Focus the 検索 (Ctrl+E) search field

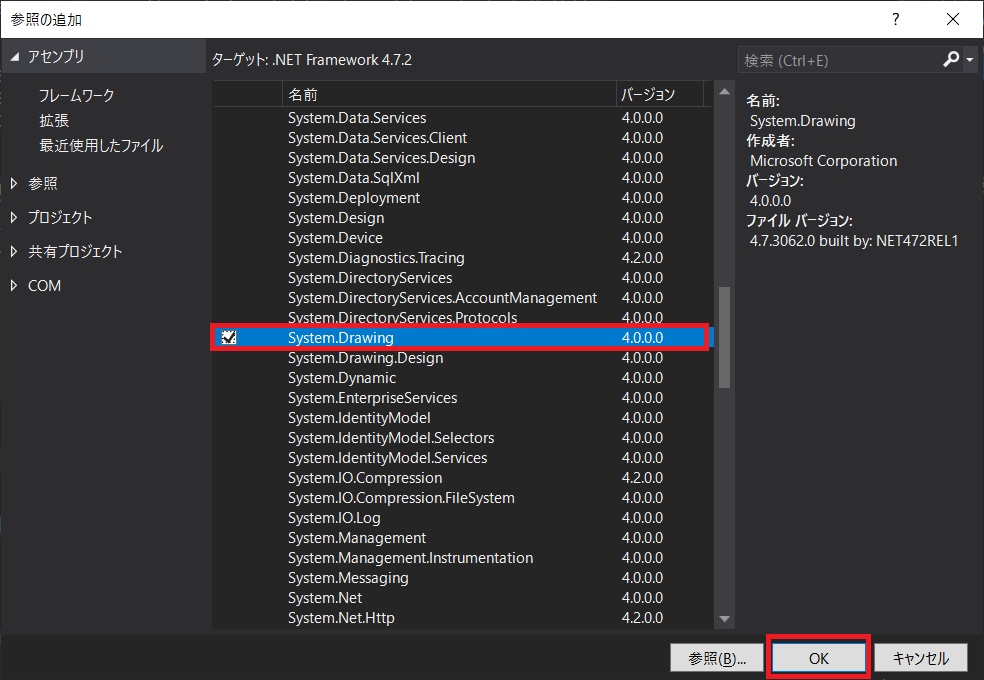840,60
